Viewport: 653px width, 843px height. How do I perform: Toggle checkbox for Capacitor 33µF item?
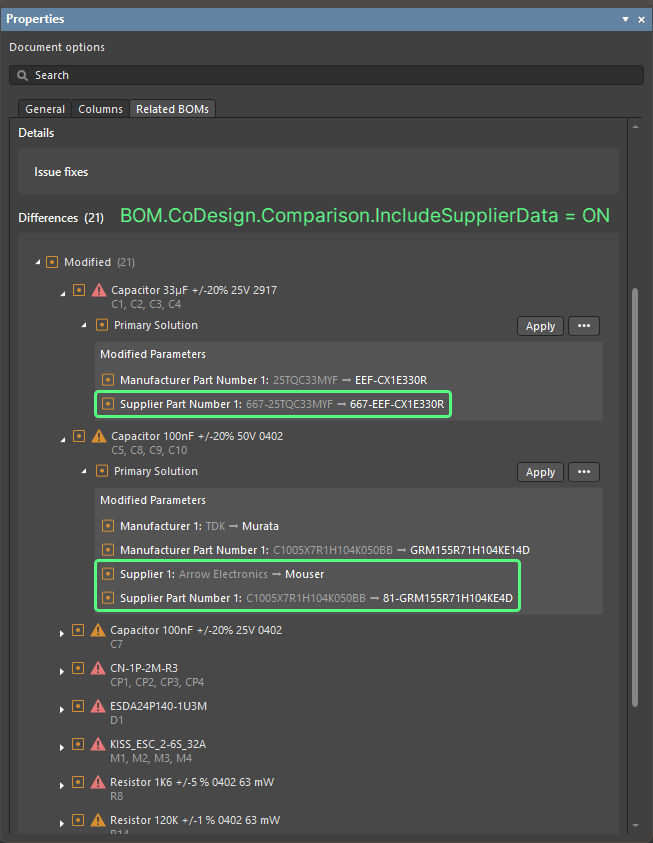(79, 290)
